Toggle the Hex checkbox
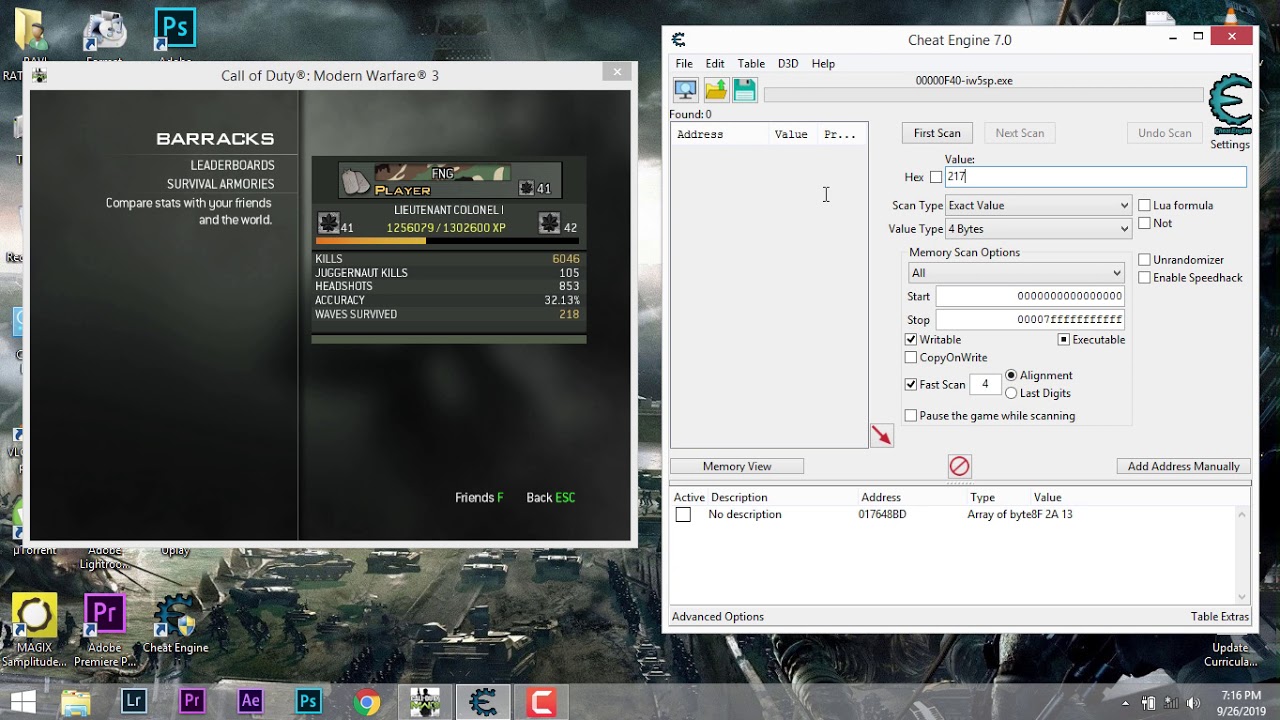 [x=936, y=177]
